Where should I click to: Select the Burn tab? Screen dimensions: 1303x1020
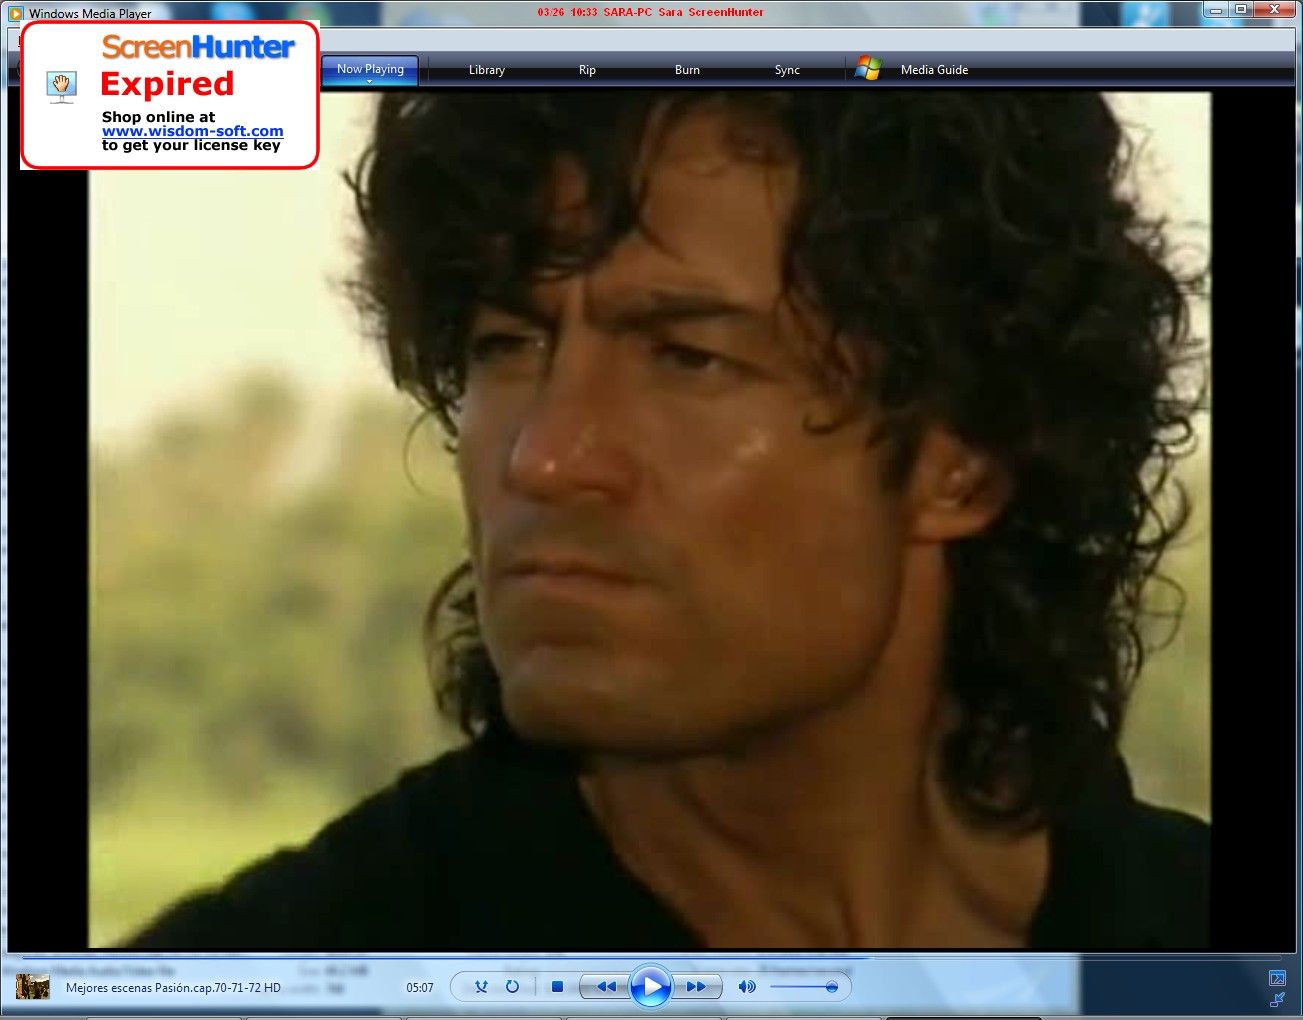point(687,70)
